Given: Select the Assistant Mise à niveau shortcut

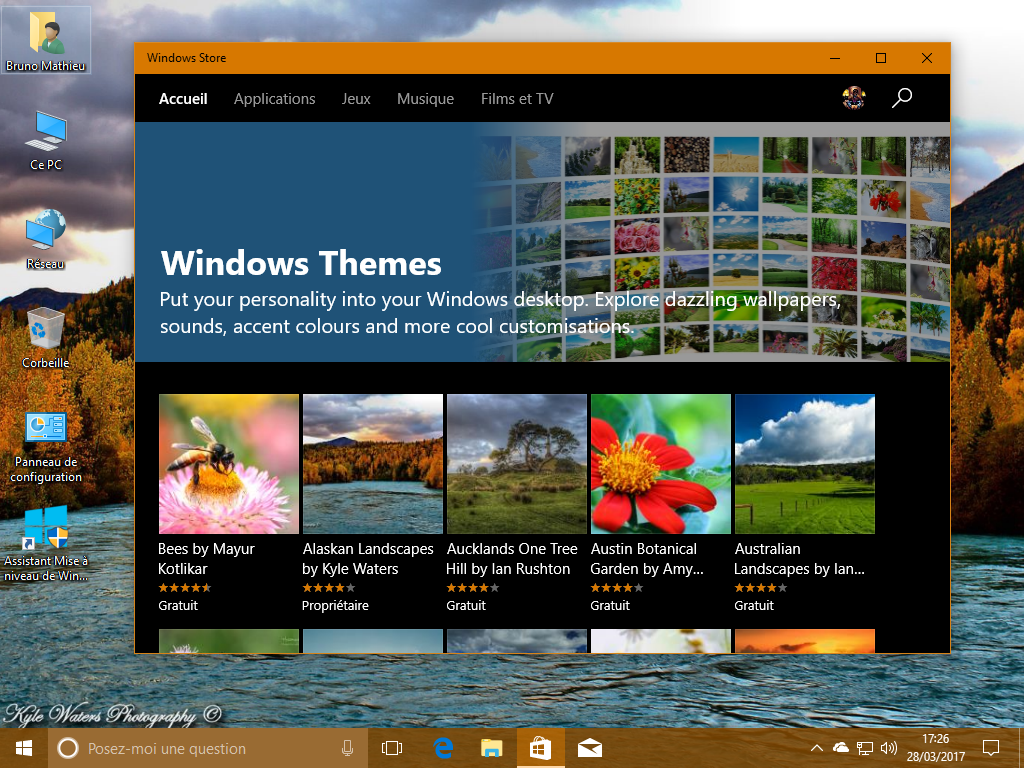Looking at the screenshot, I should point(46,545).
